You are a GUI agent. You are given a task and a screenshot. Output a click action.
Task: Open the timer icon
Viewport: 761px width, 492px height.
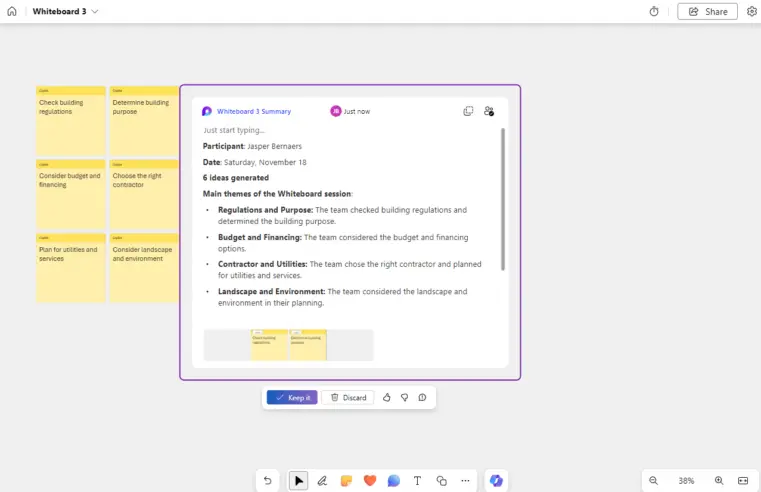click(654, 11)
